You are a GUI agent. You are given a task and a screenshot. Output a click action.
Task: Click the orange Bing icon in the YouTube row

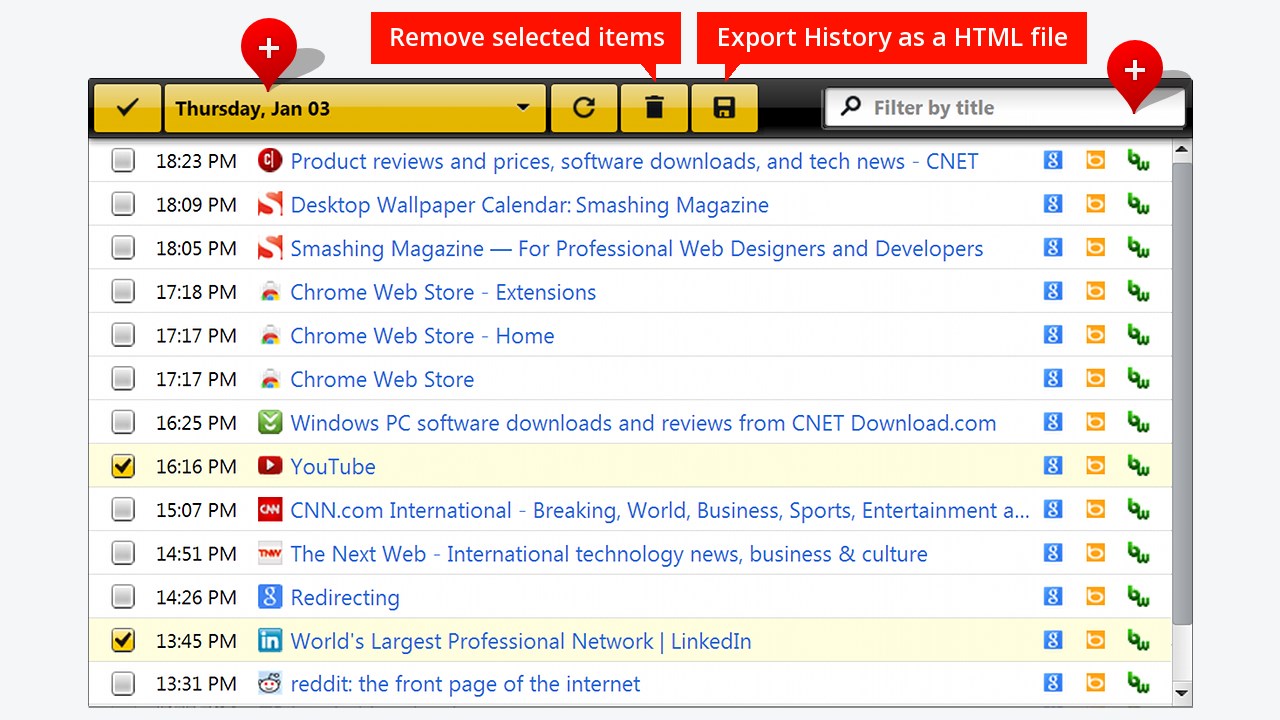click(1096, 465)
